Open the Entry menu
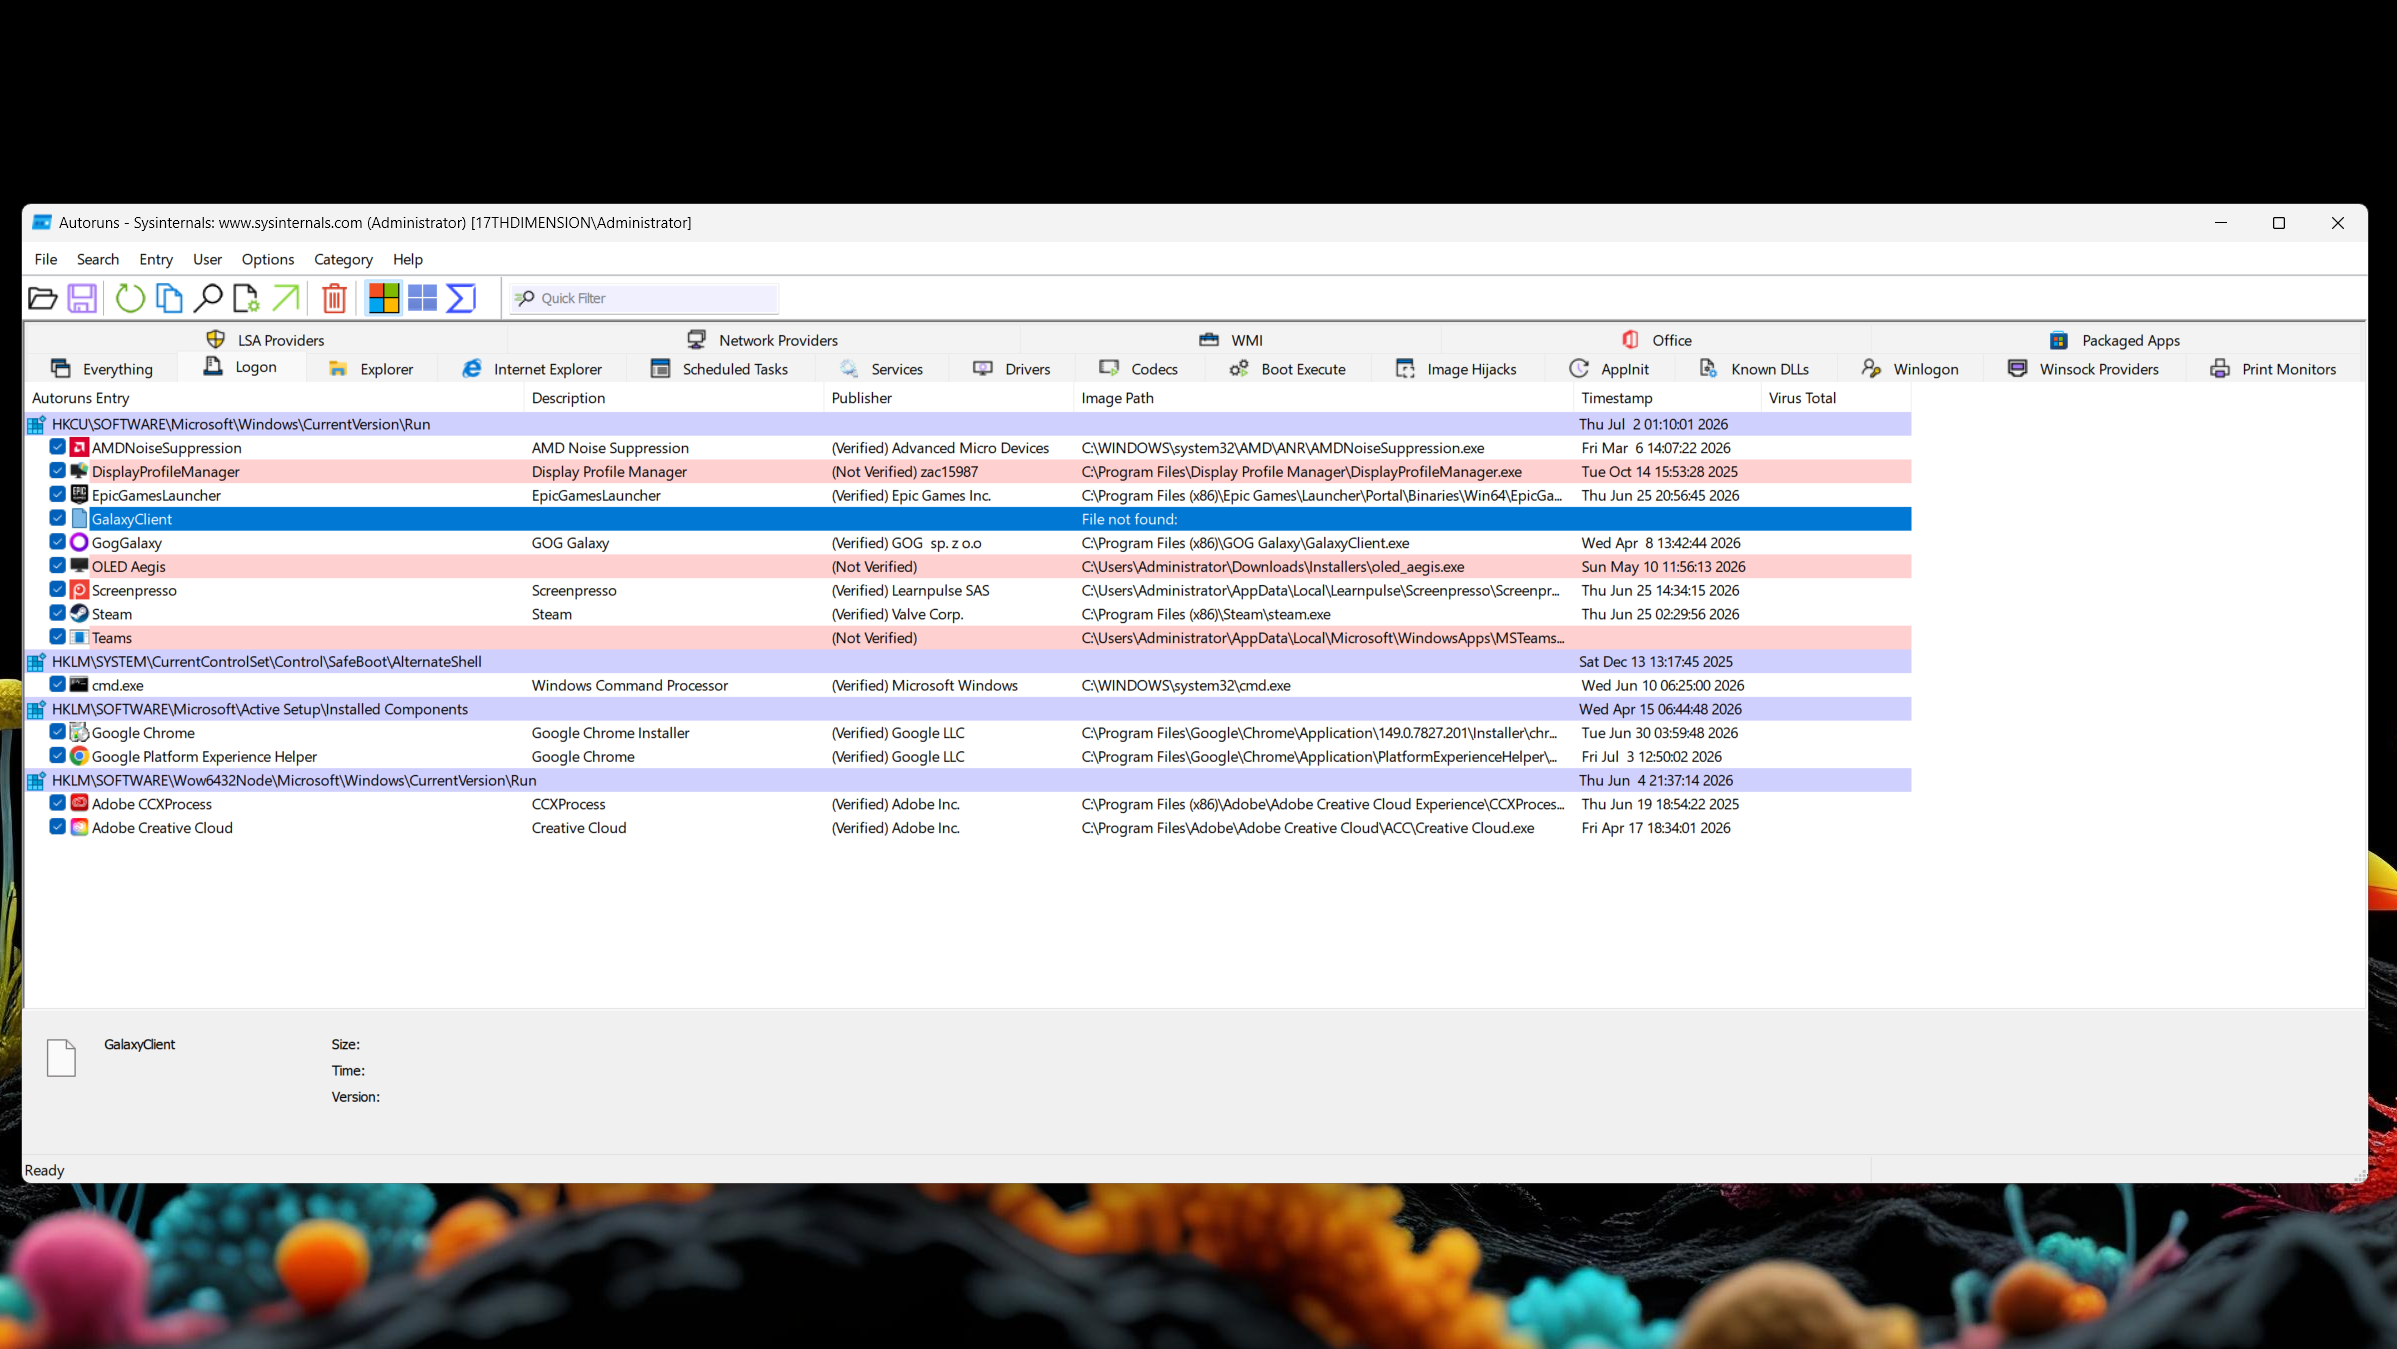The height and width of the screenshot is (1349, 2397). tap(156, 259)
